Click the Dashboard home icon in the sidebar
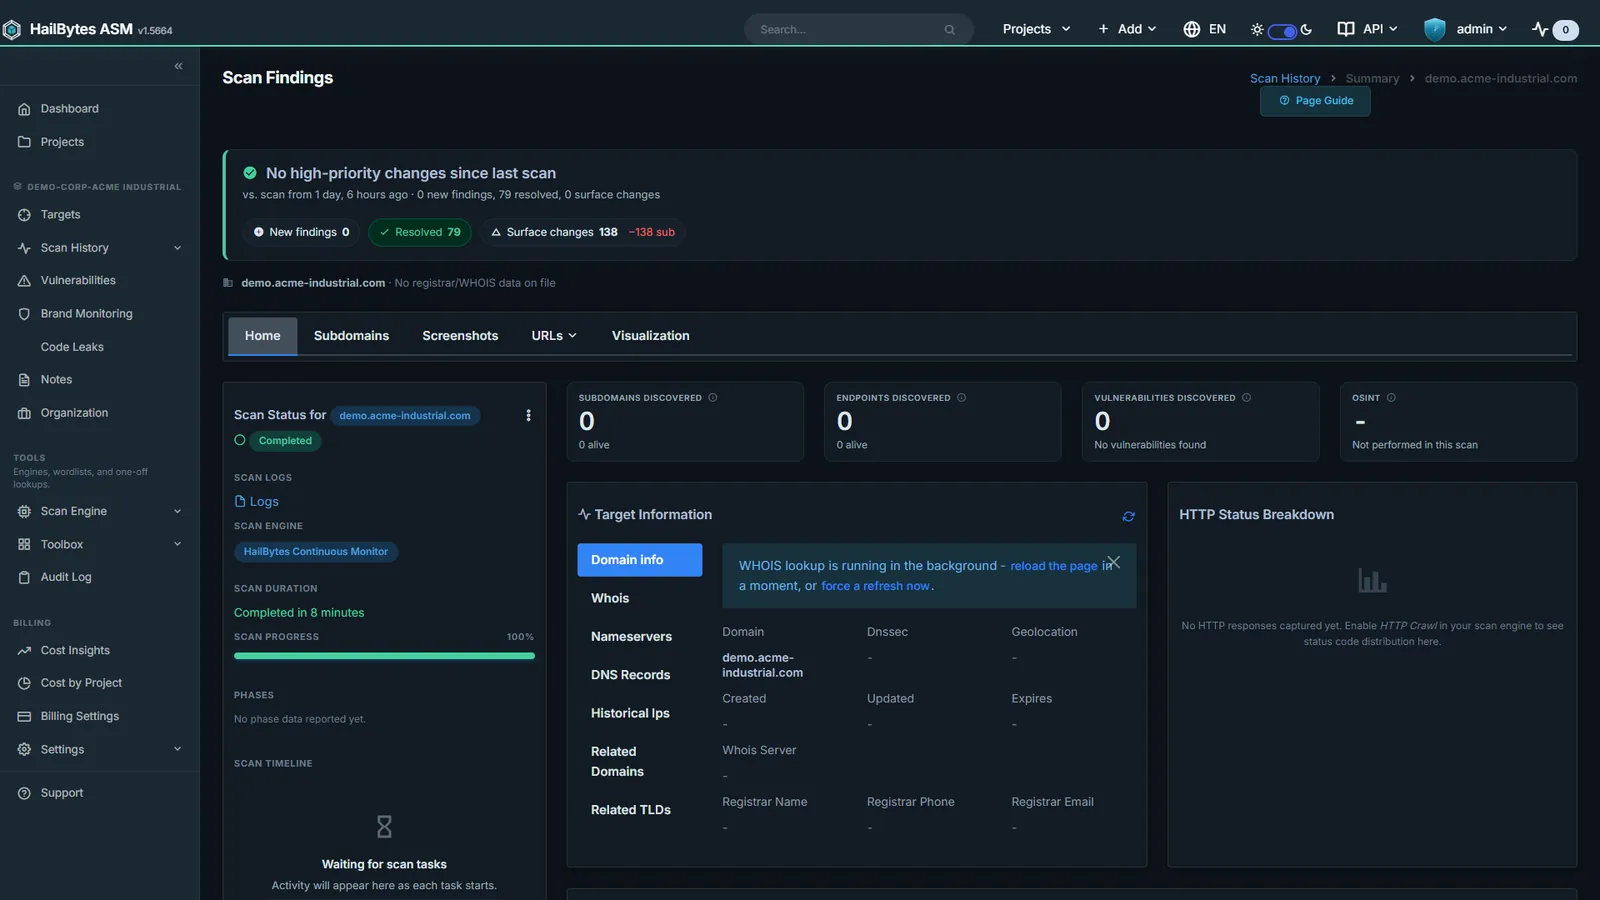Screen dimensions: 1600x900 tap(24, 109)
